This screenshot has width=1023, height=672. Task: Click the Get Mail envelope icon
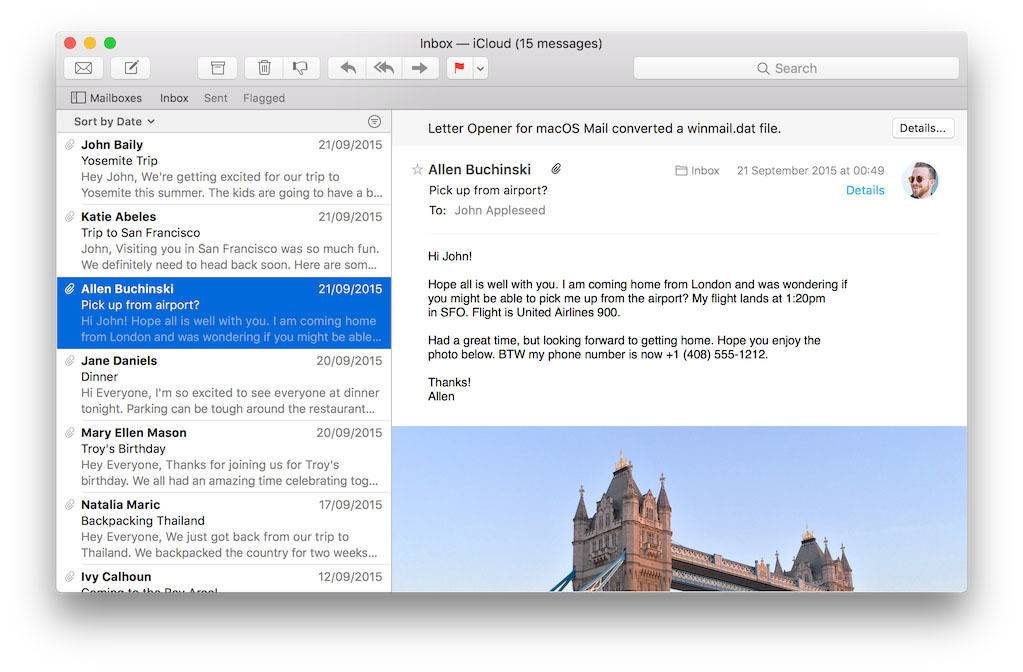[x=84, y=68]
